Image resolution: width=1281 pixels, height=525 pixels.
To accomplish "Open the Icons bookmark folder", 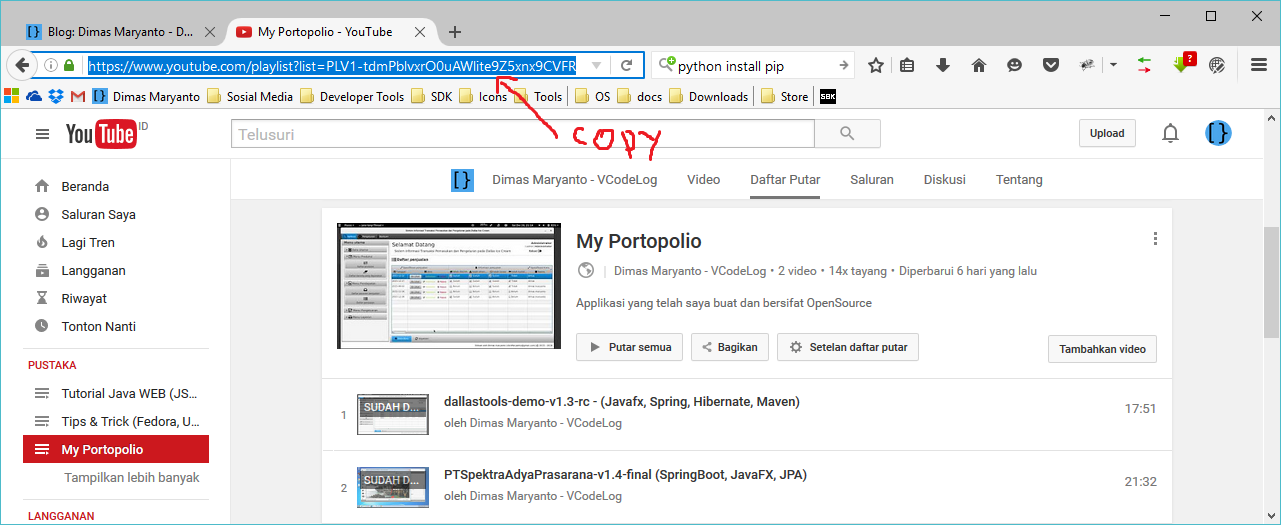I will [484, 96].
